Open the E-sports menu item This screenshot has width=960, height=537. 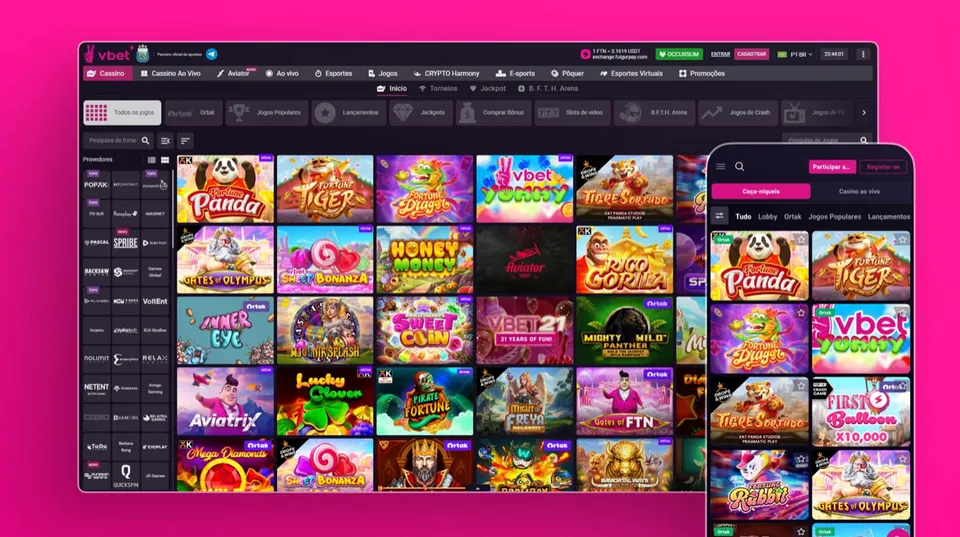pos(515,73)
